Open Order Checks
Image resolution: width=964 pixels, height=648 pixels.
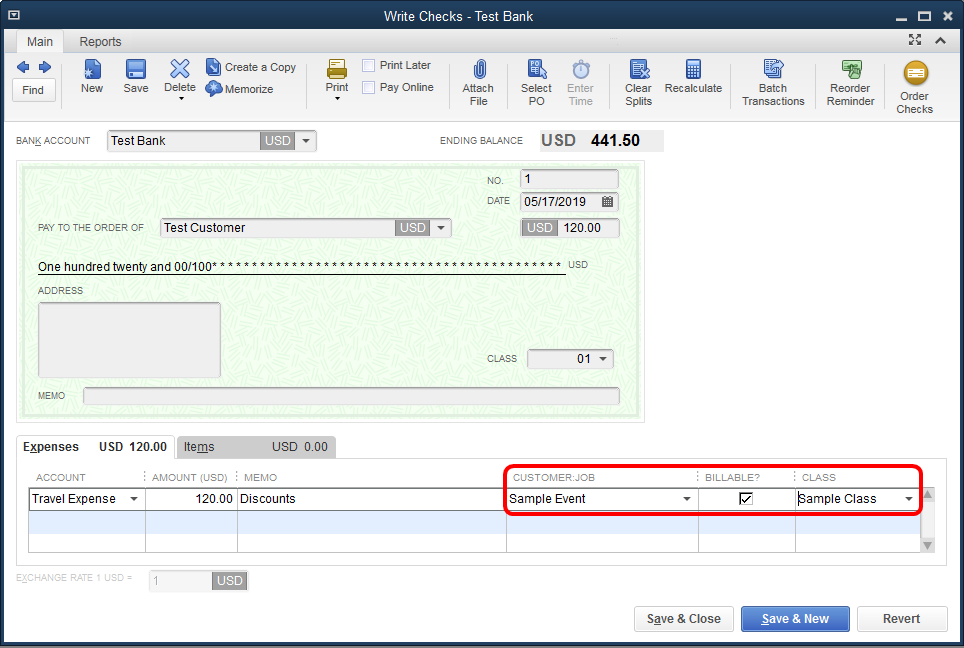[x=914, y=87]
